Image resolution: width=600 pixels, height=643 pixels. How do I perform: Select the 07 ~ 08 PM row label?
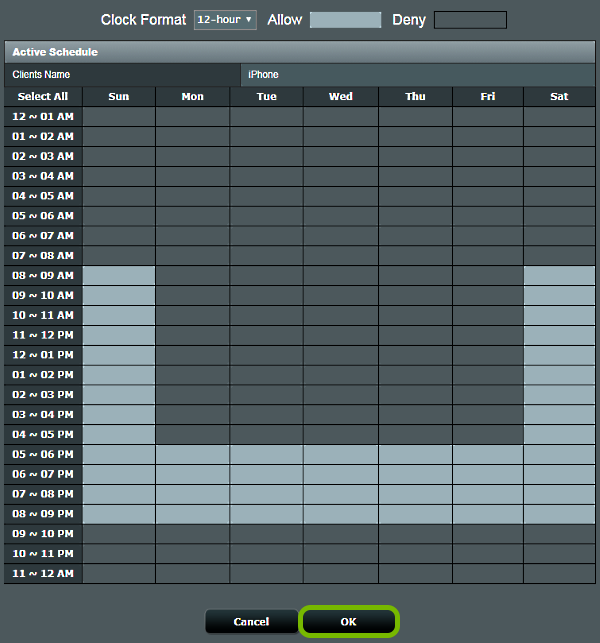coord(43,494)
